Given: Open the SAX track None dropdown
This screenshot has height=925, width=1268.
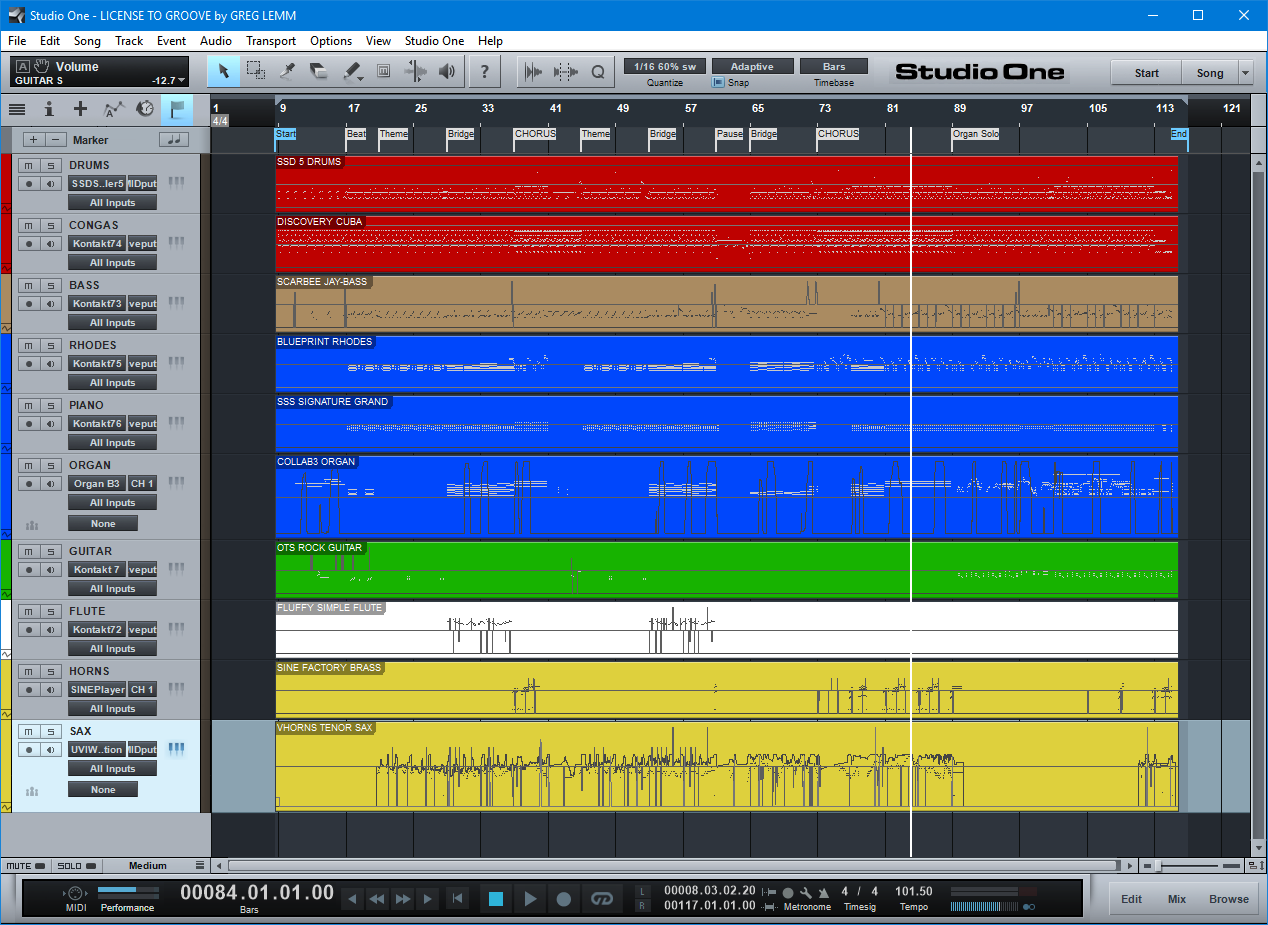Looking at the screenshot, I should pos(103,790).
